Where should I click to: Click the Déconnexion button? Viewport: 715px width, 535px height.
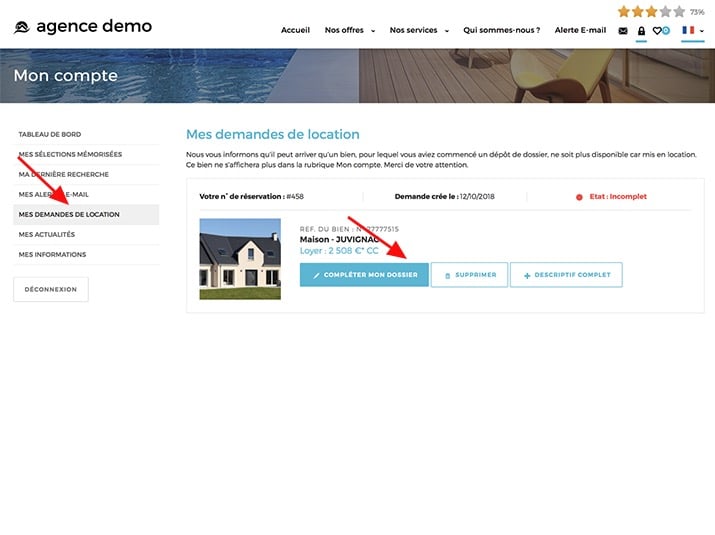pyautogui.click(x=51, y=290)
